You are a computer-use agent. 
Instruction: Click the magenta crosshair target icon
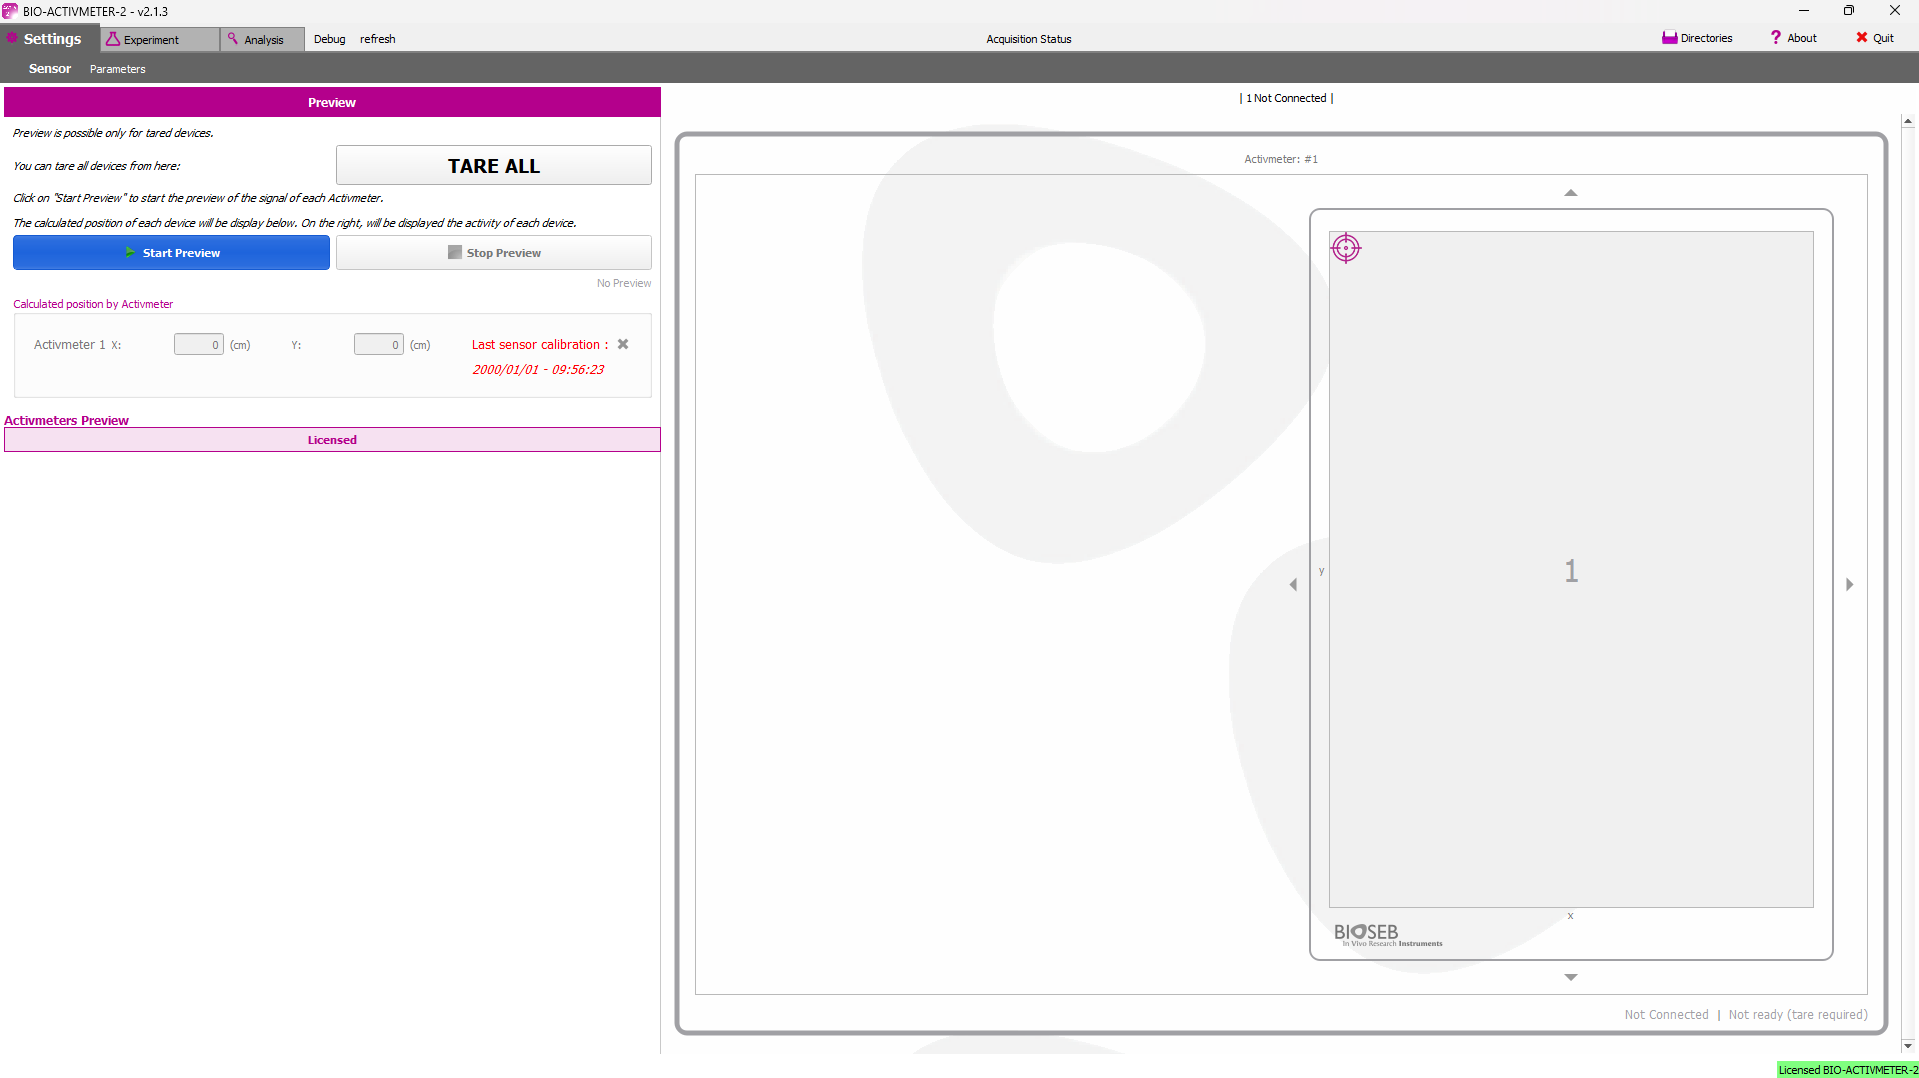tap(1346, 248)
